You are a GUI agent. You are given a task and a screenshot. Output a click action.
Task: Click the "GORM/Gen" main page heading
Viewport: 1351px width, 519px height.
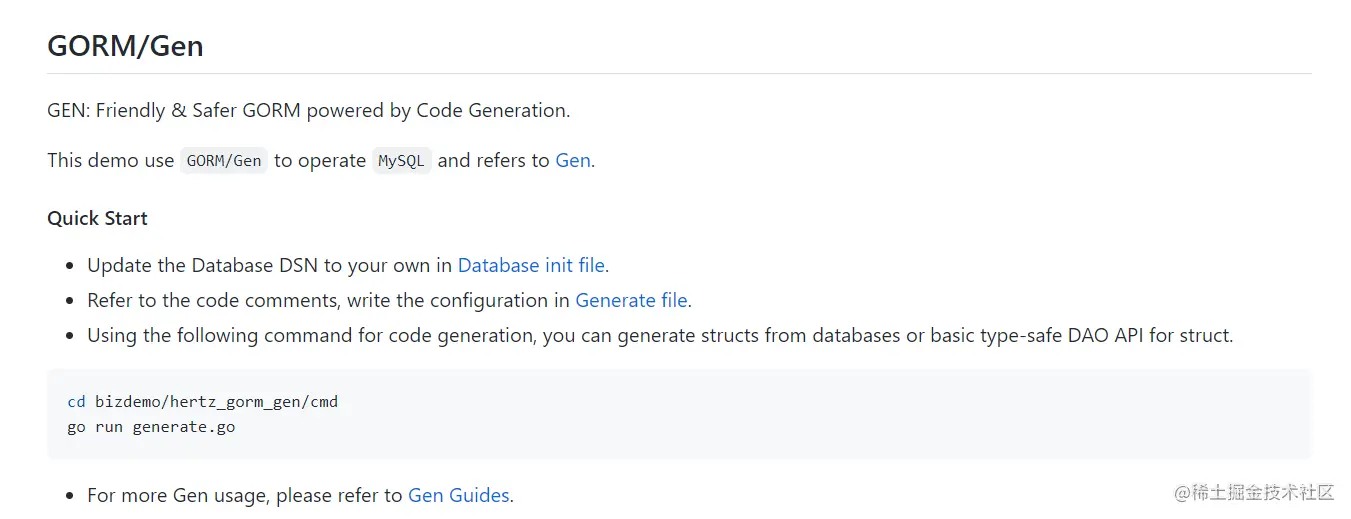pyautogui.click(x=125, y=45)
